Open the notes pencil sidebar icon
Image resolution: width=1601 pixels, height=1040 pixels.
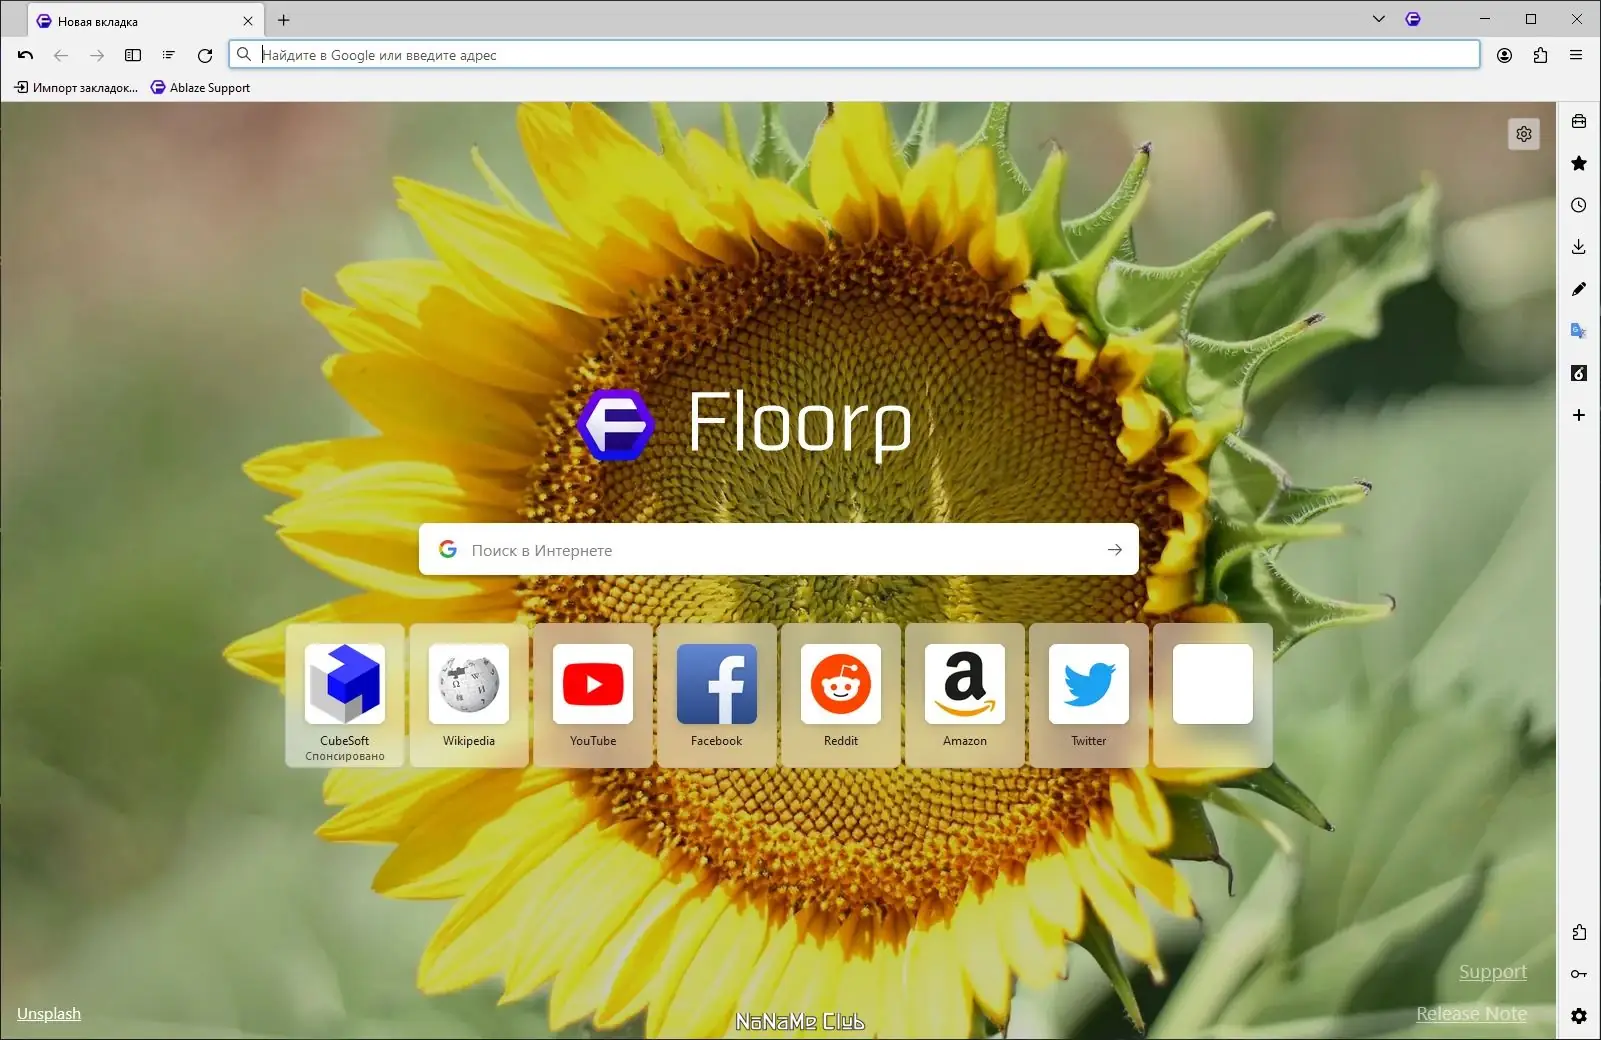point(1579,289)
